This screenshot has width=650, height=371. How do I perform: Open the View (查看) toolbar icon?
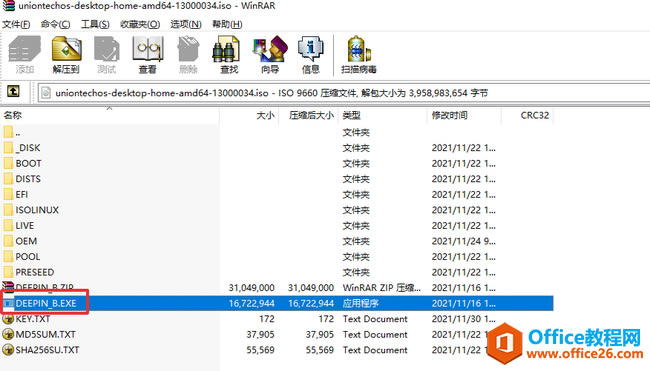[148, 55]
